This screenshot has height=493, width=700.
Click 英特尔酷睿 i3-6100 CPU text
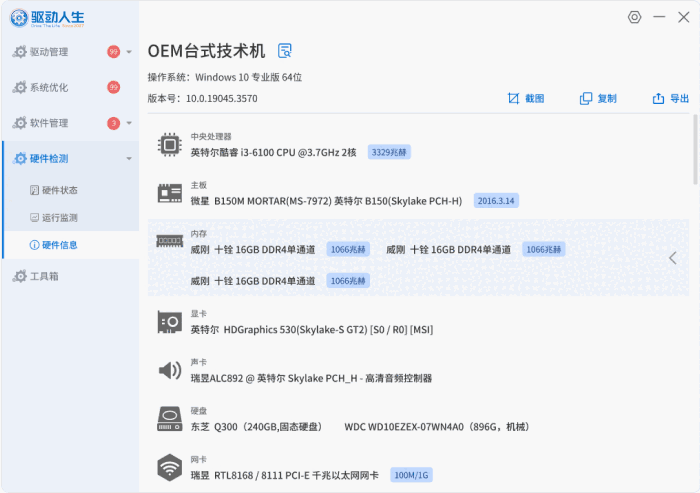273,153
